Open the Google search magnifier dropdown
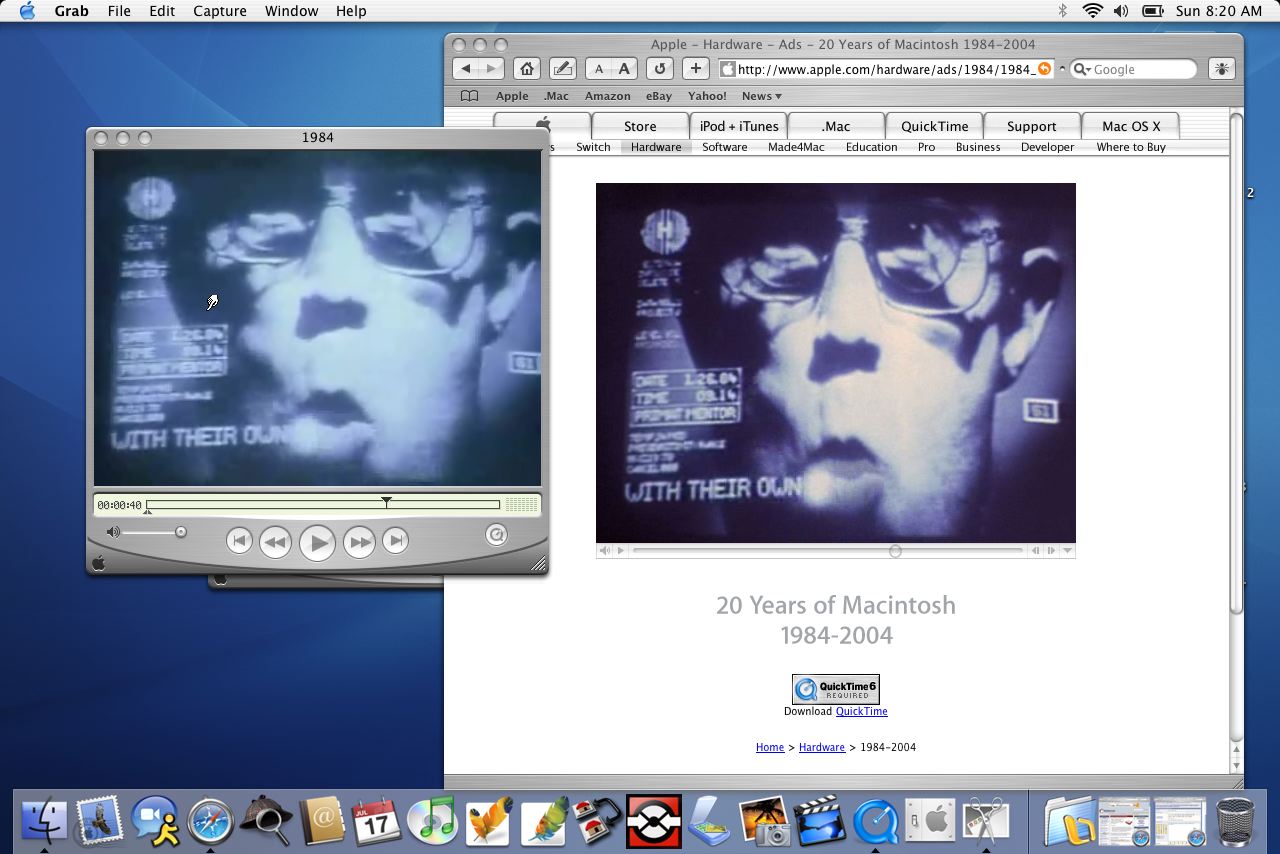The width and height of the screenshot is (1280, 854). 1081,70
